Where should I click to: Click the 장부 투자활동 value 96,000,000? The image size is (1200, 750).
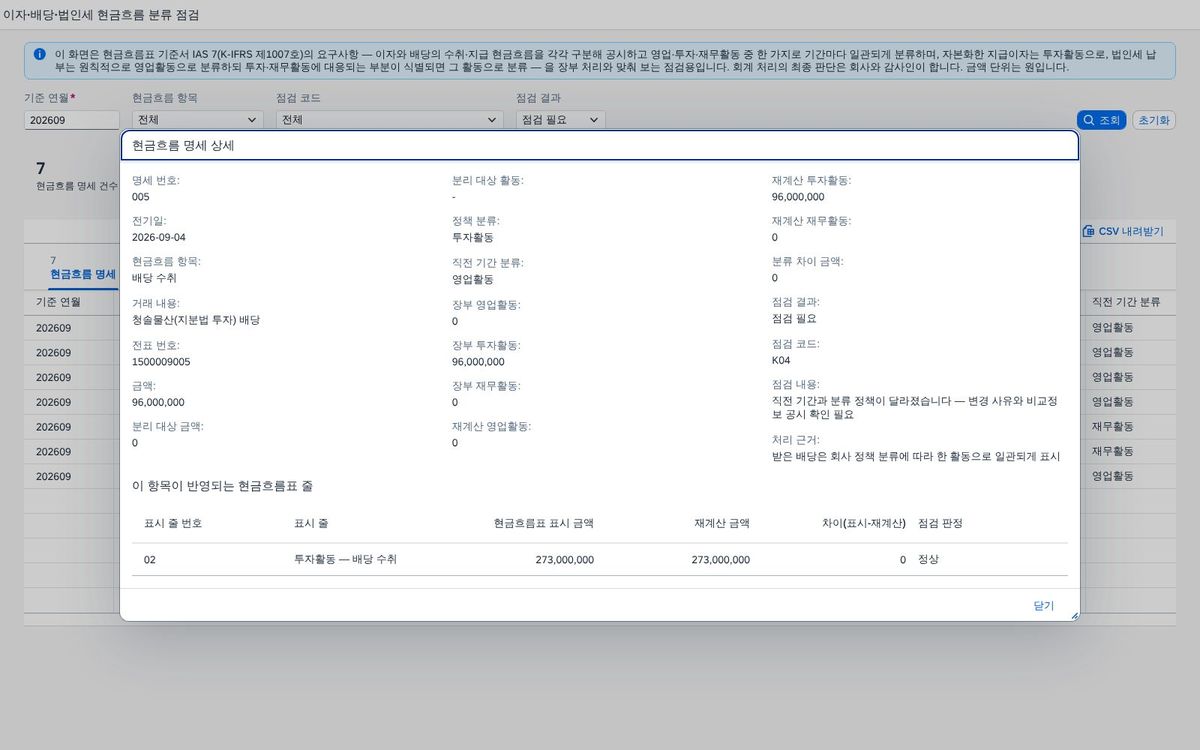[478, 362]
